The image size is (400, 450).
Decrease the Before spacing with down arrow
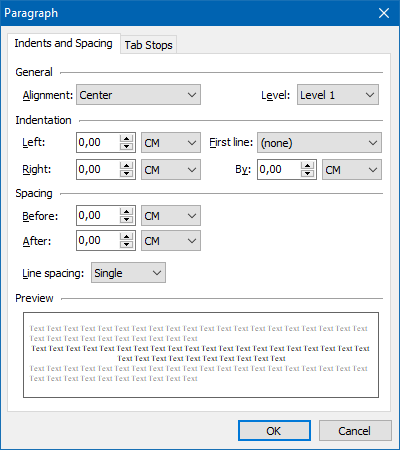126,219
